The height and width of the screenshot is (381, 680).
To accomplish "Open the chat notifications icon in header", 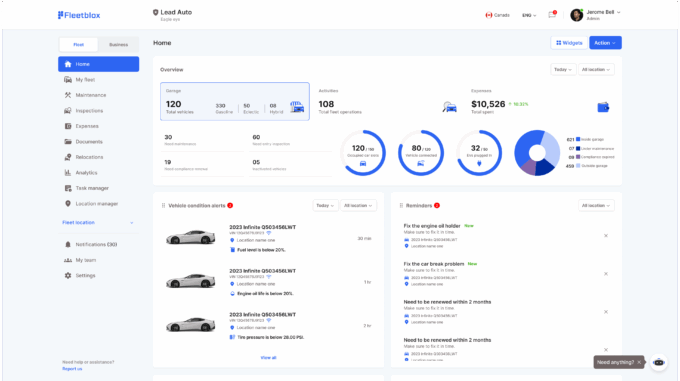I will tap(552, 15).
